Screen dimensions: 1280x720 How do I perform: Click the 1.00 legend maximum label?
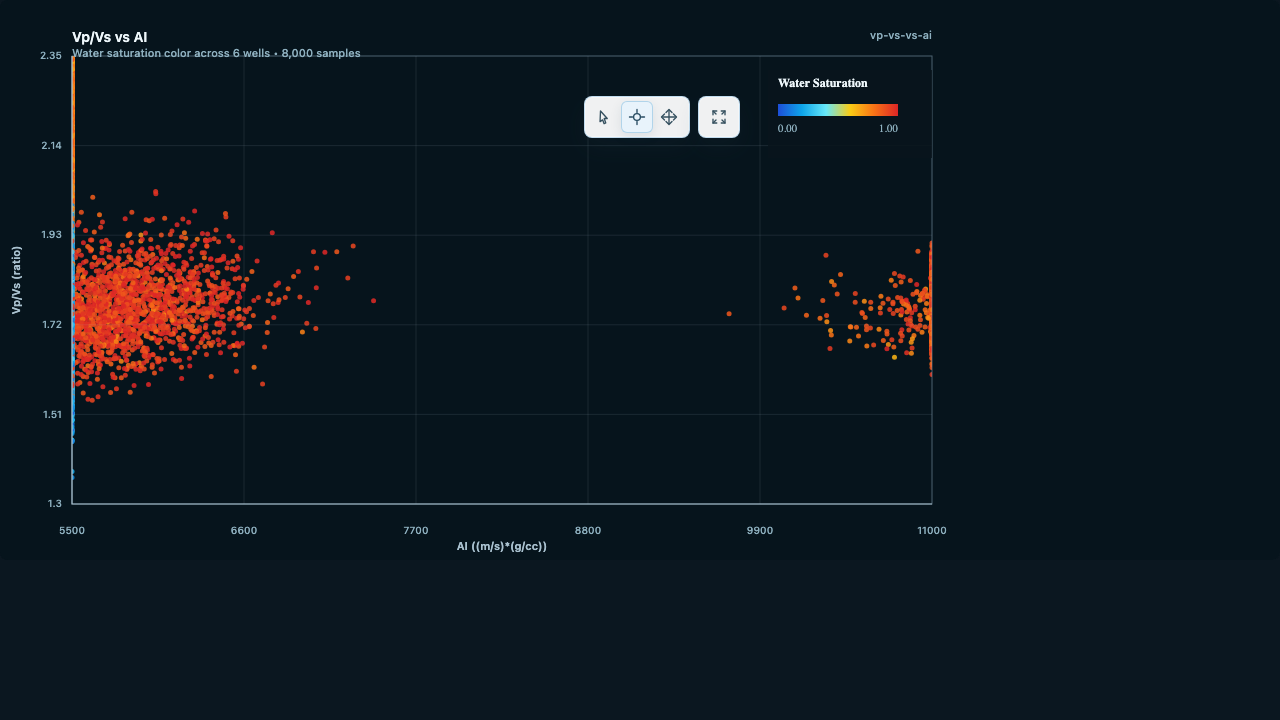[888, 128]
